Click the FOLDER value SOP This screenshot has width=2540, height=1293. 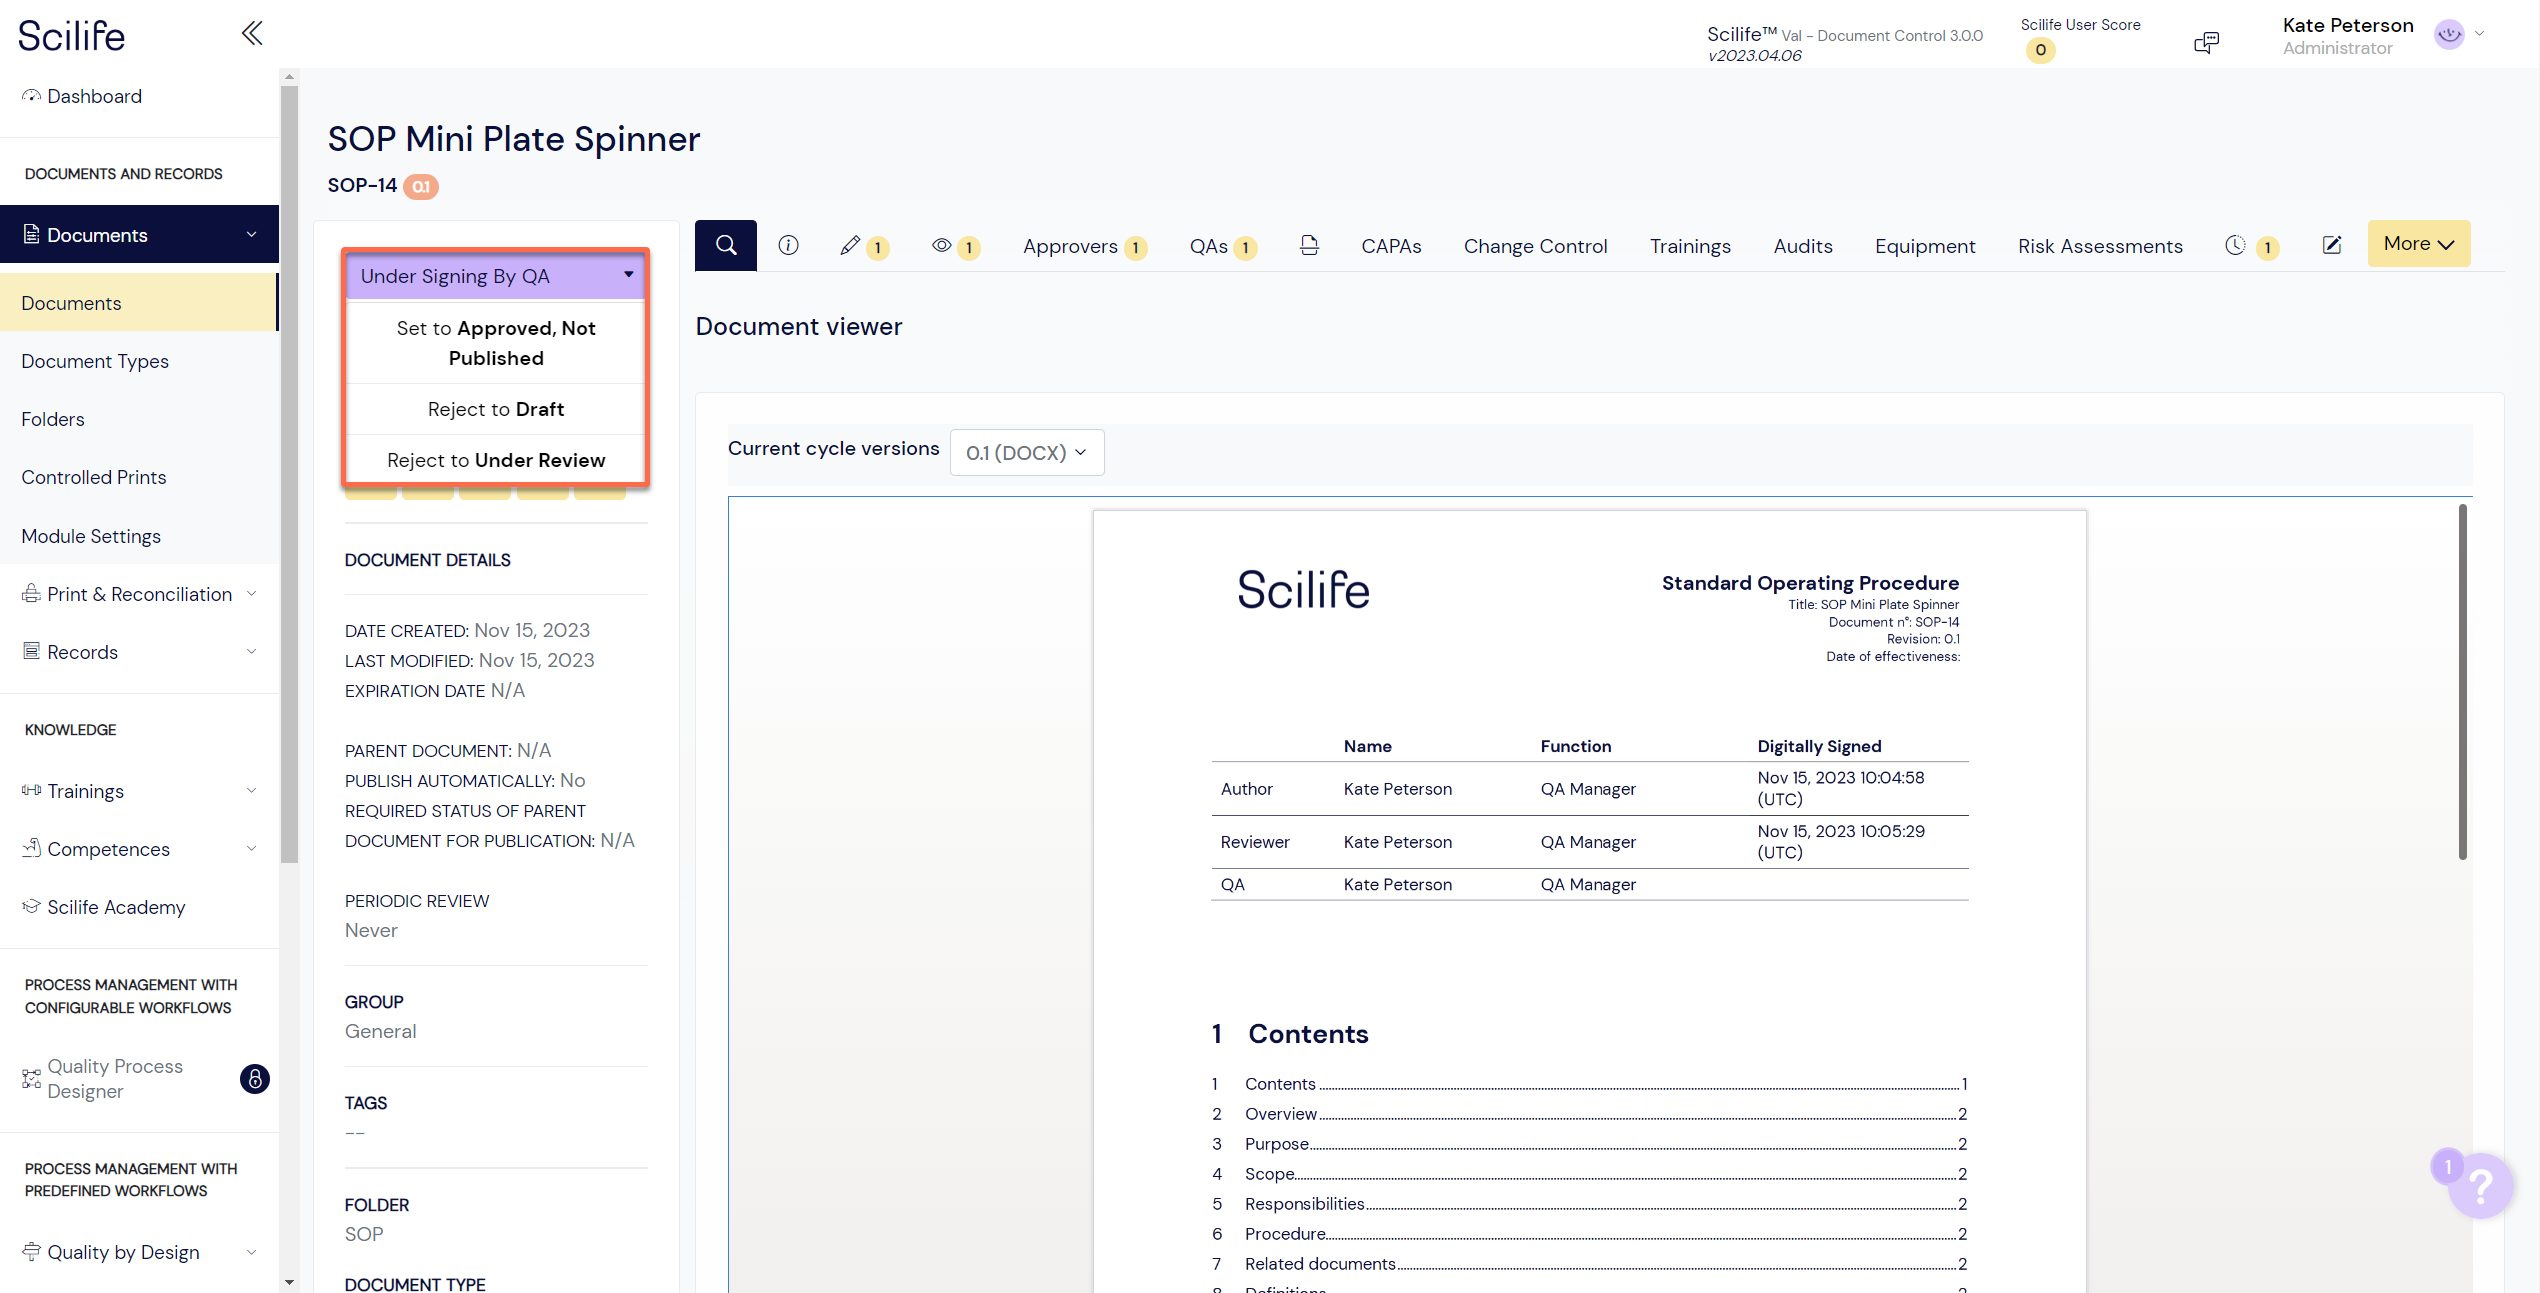(x=364, y=1234)
